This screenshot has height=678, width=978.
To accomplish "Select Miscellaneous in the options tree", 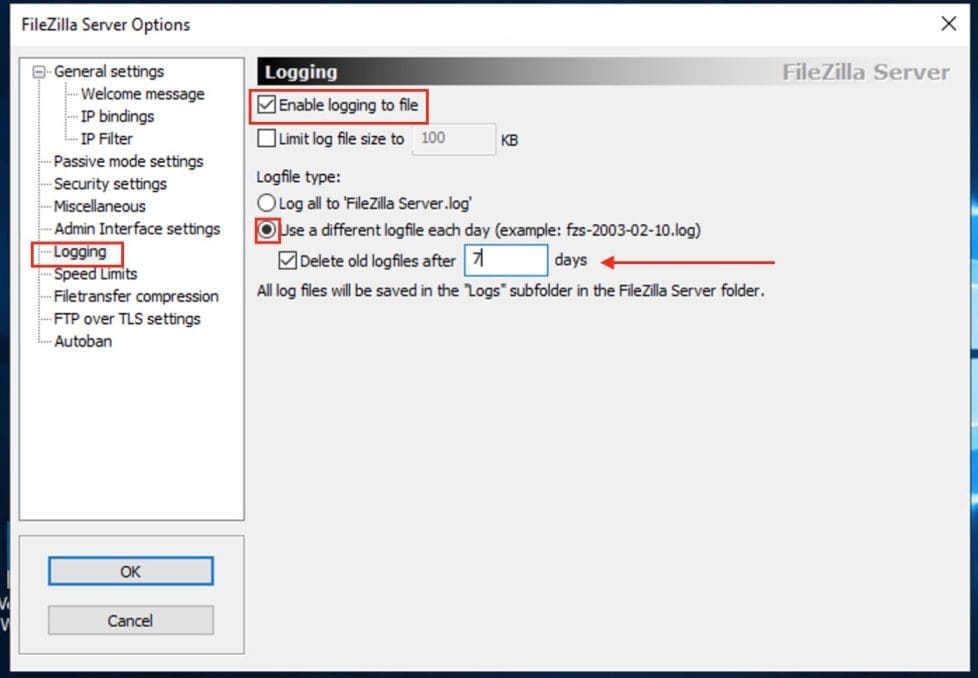I will pos(99,206).
